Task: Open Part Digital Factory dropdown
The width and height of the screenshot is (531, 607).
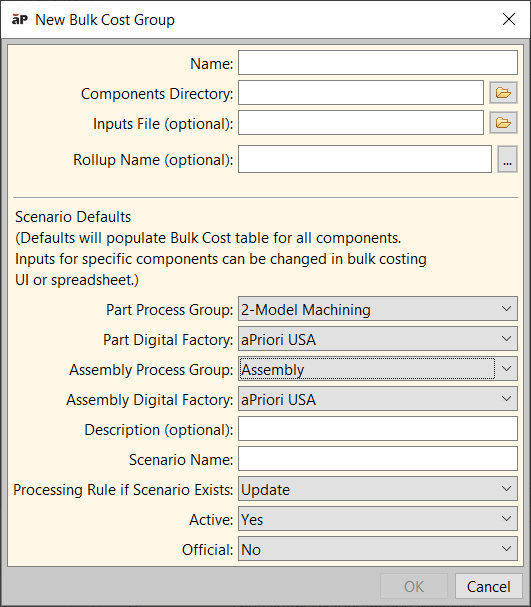Action: (378, 339)
